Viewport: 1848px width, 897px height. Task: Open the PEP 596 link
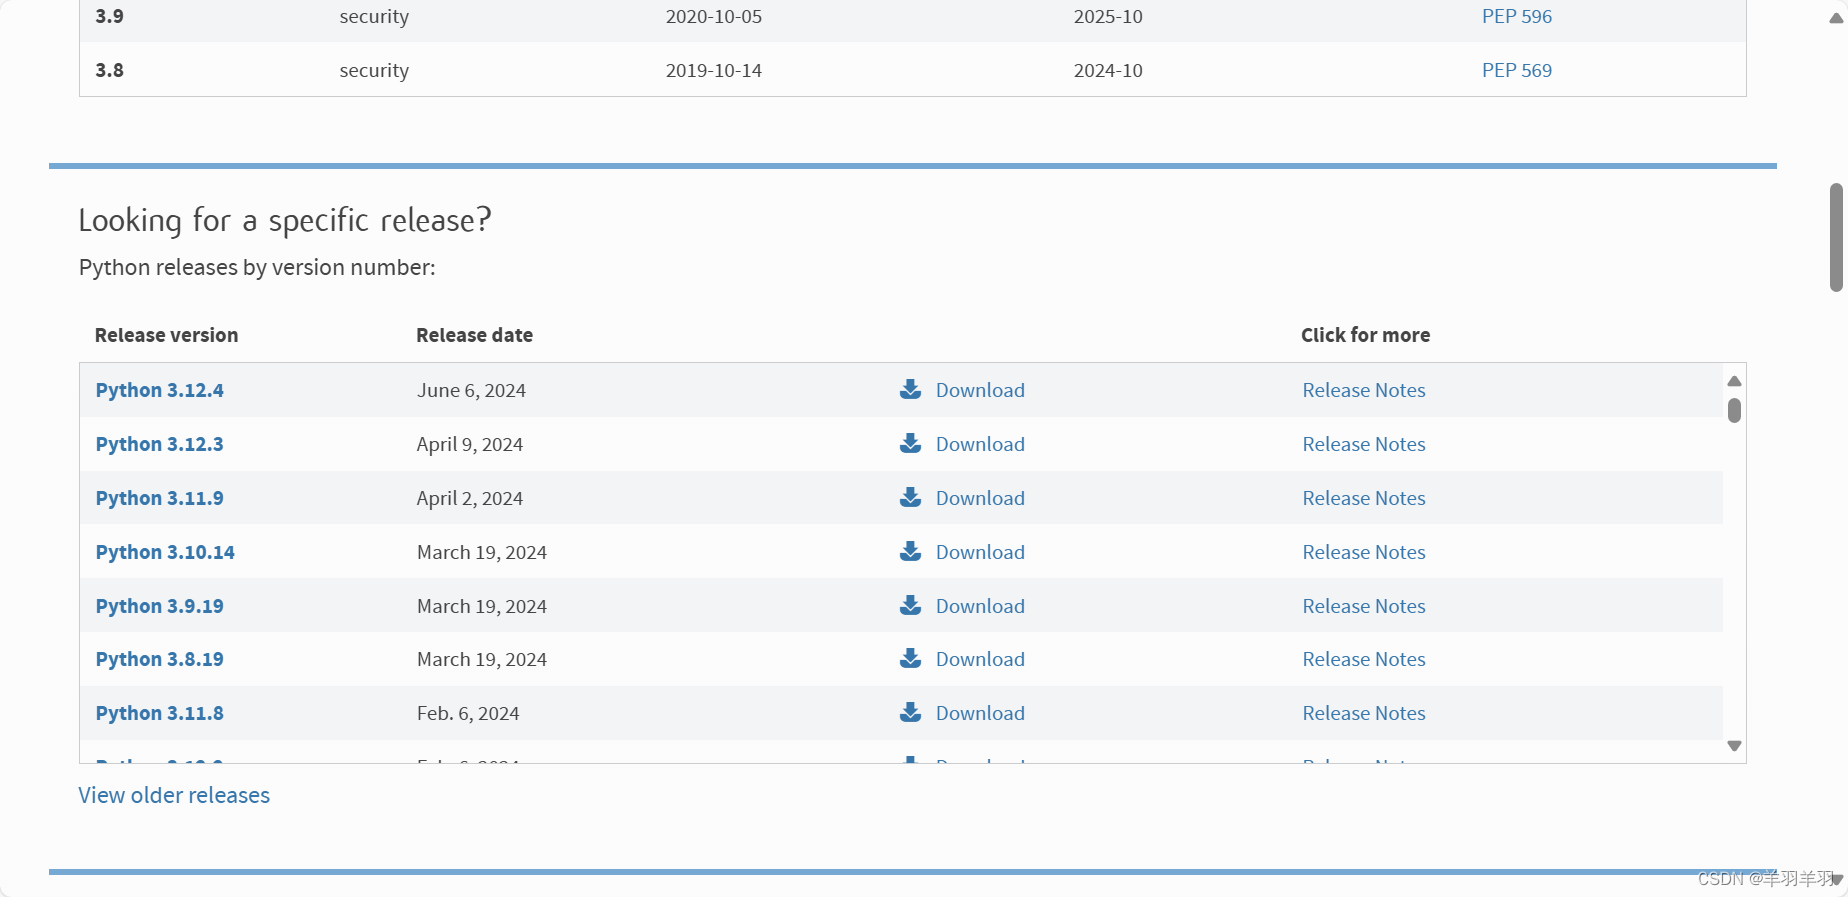tap(1516, 16)
